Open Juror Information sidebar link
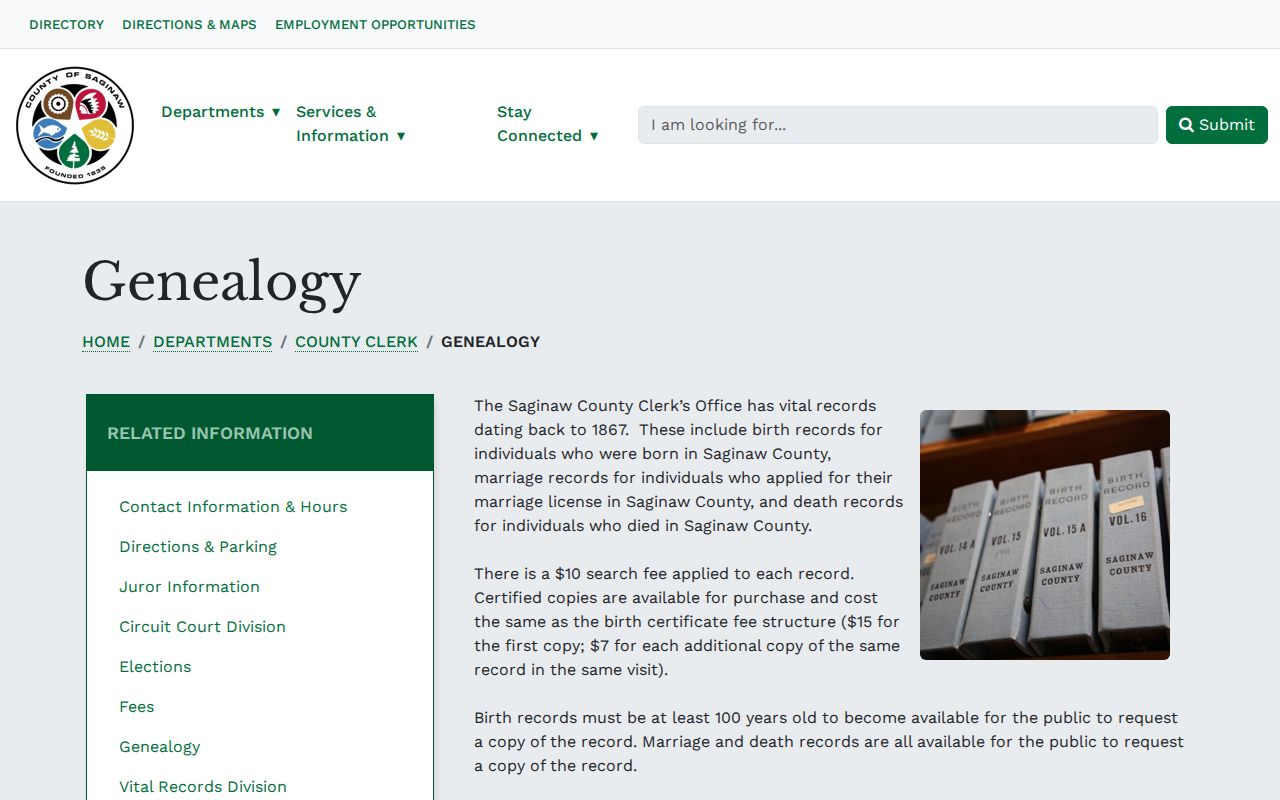The image size is (1280, 800). (x=189, y=587)
